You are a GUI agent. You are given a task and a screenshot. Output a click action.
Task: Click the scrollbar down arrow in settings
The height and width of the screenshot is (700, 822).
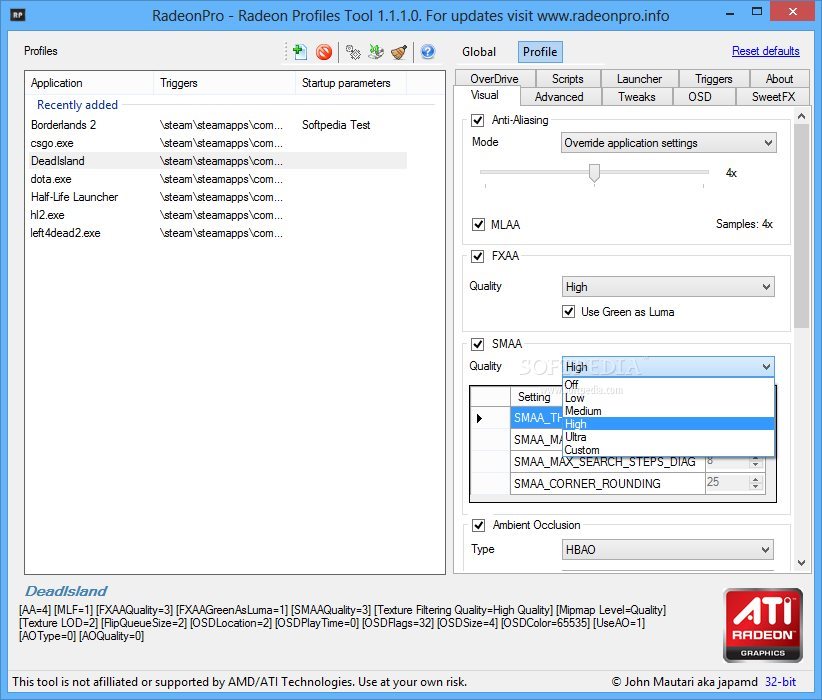pyautogui.click(x=801, y=563)
